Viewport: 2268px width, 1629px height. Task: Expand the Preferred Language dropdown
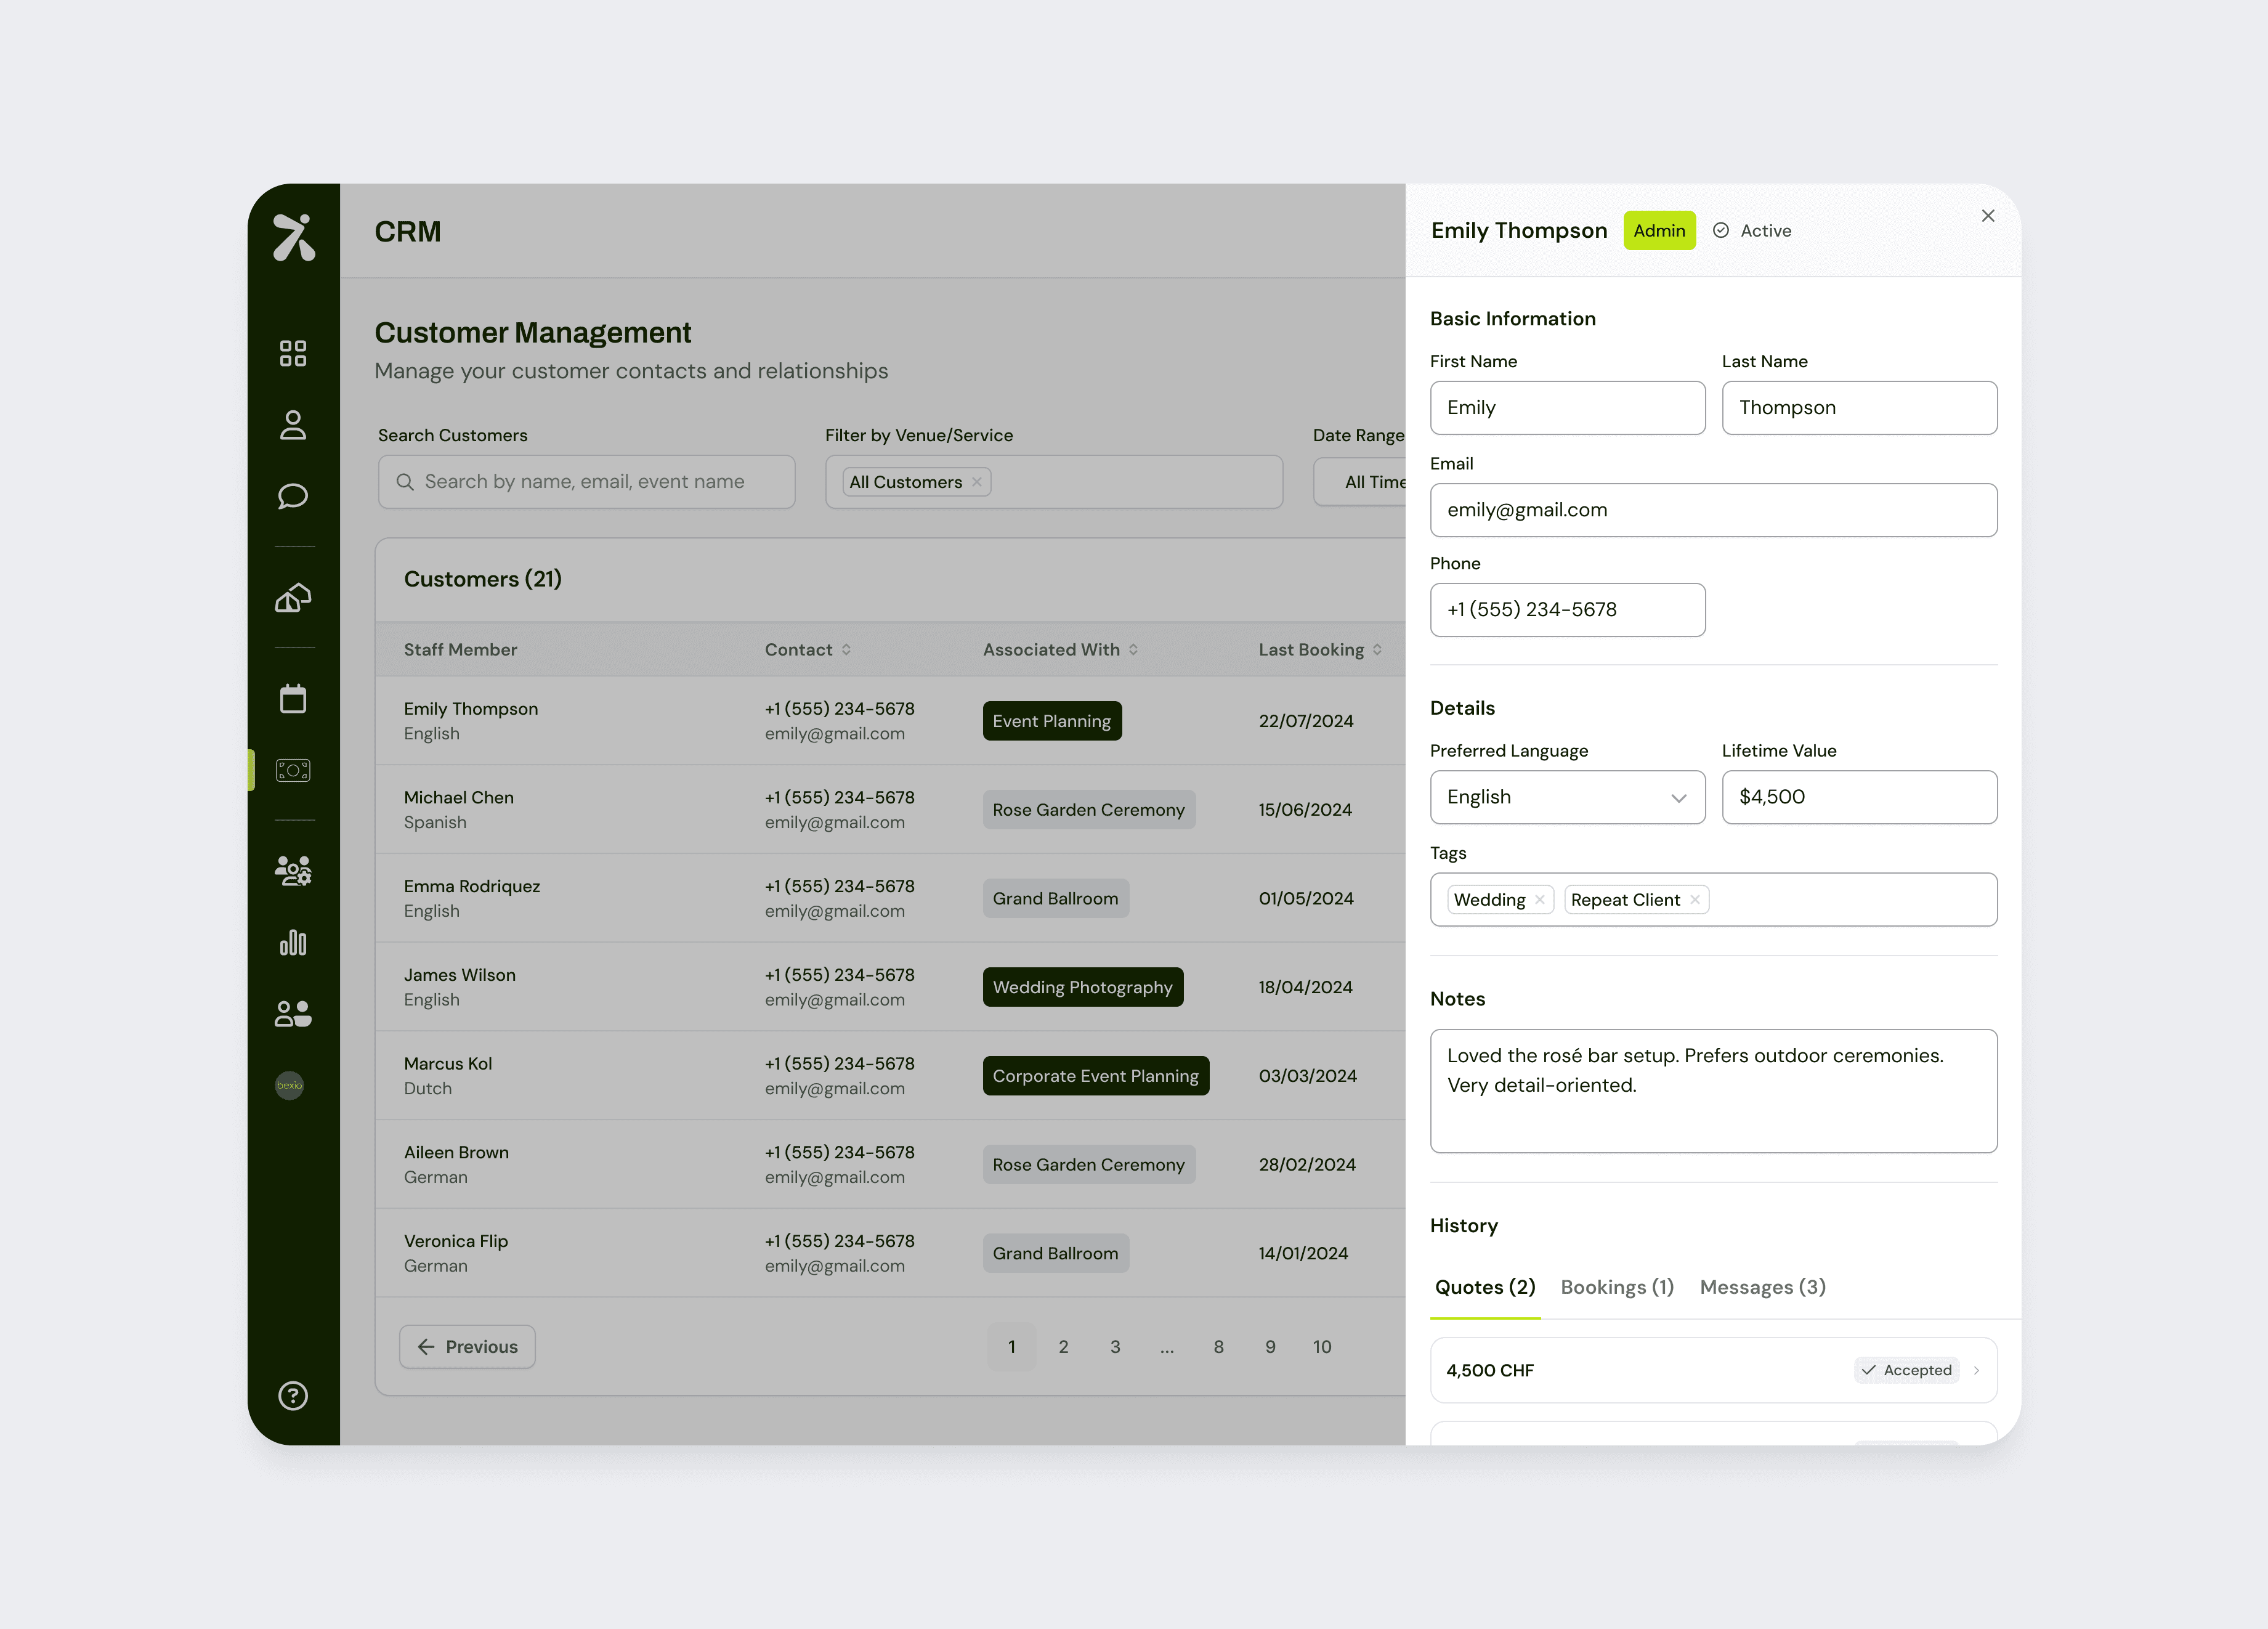click(x=1567, y=797)
